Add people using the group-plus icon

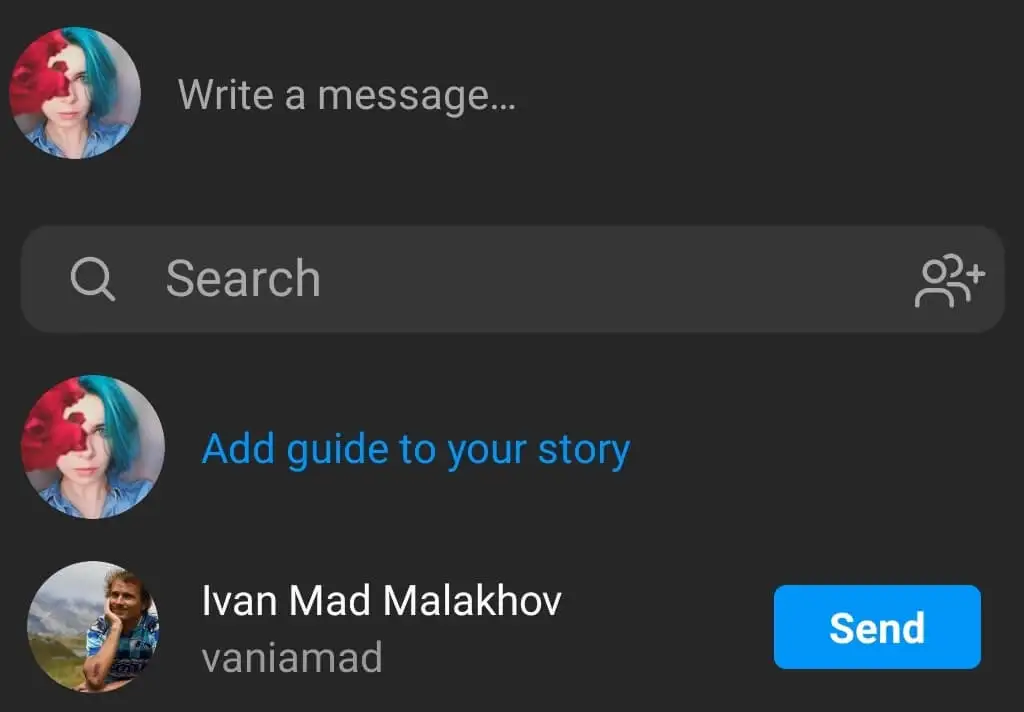950,280
